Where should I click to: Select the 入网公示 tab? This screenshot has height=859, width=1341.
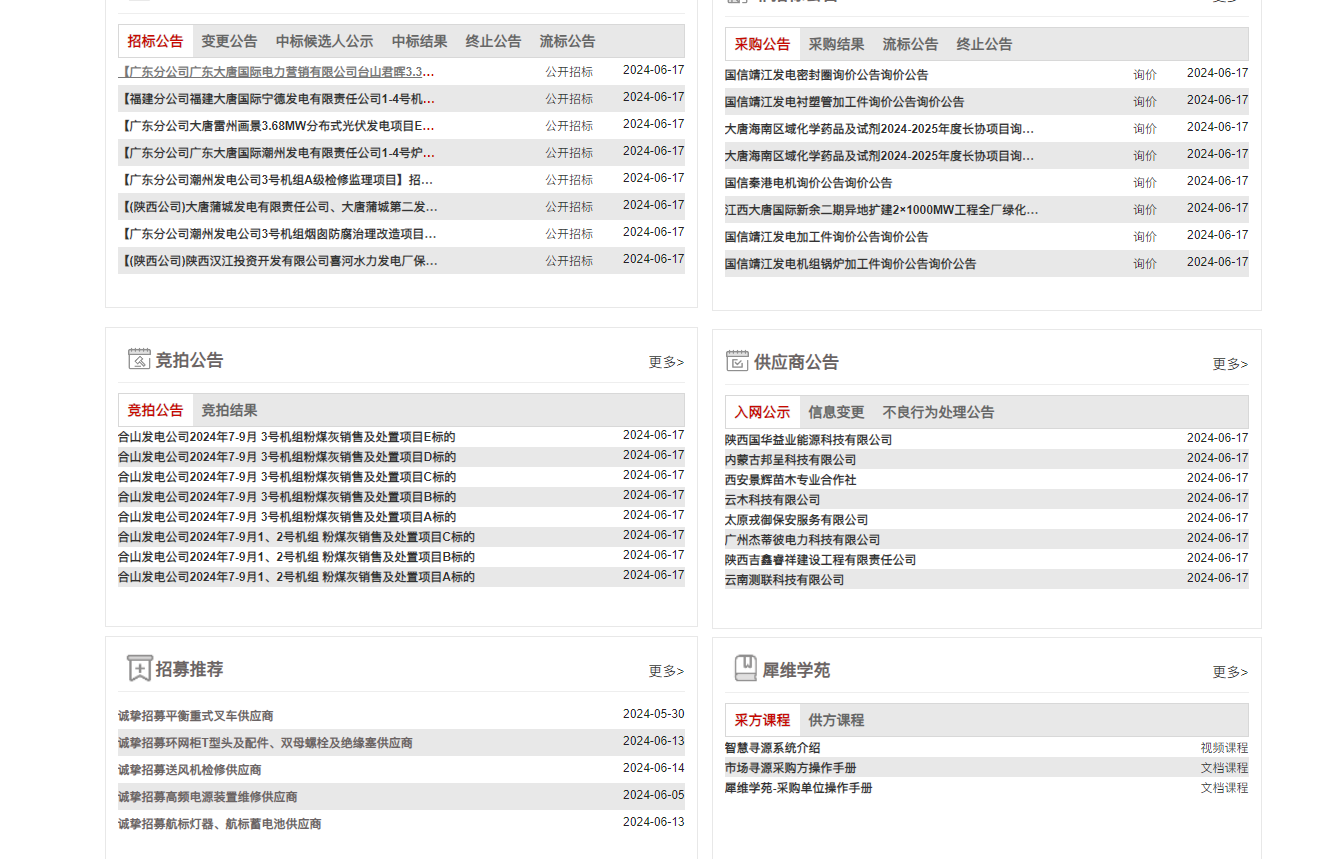click(762, 412)
